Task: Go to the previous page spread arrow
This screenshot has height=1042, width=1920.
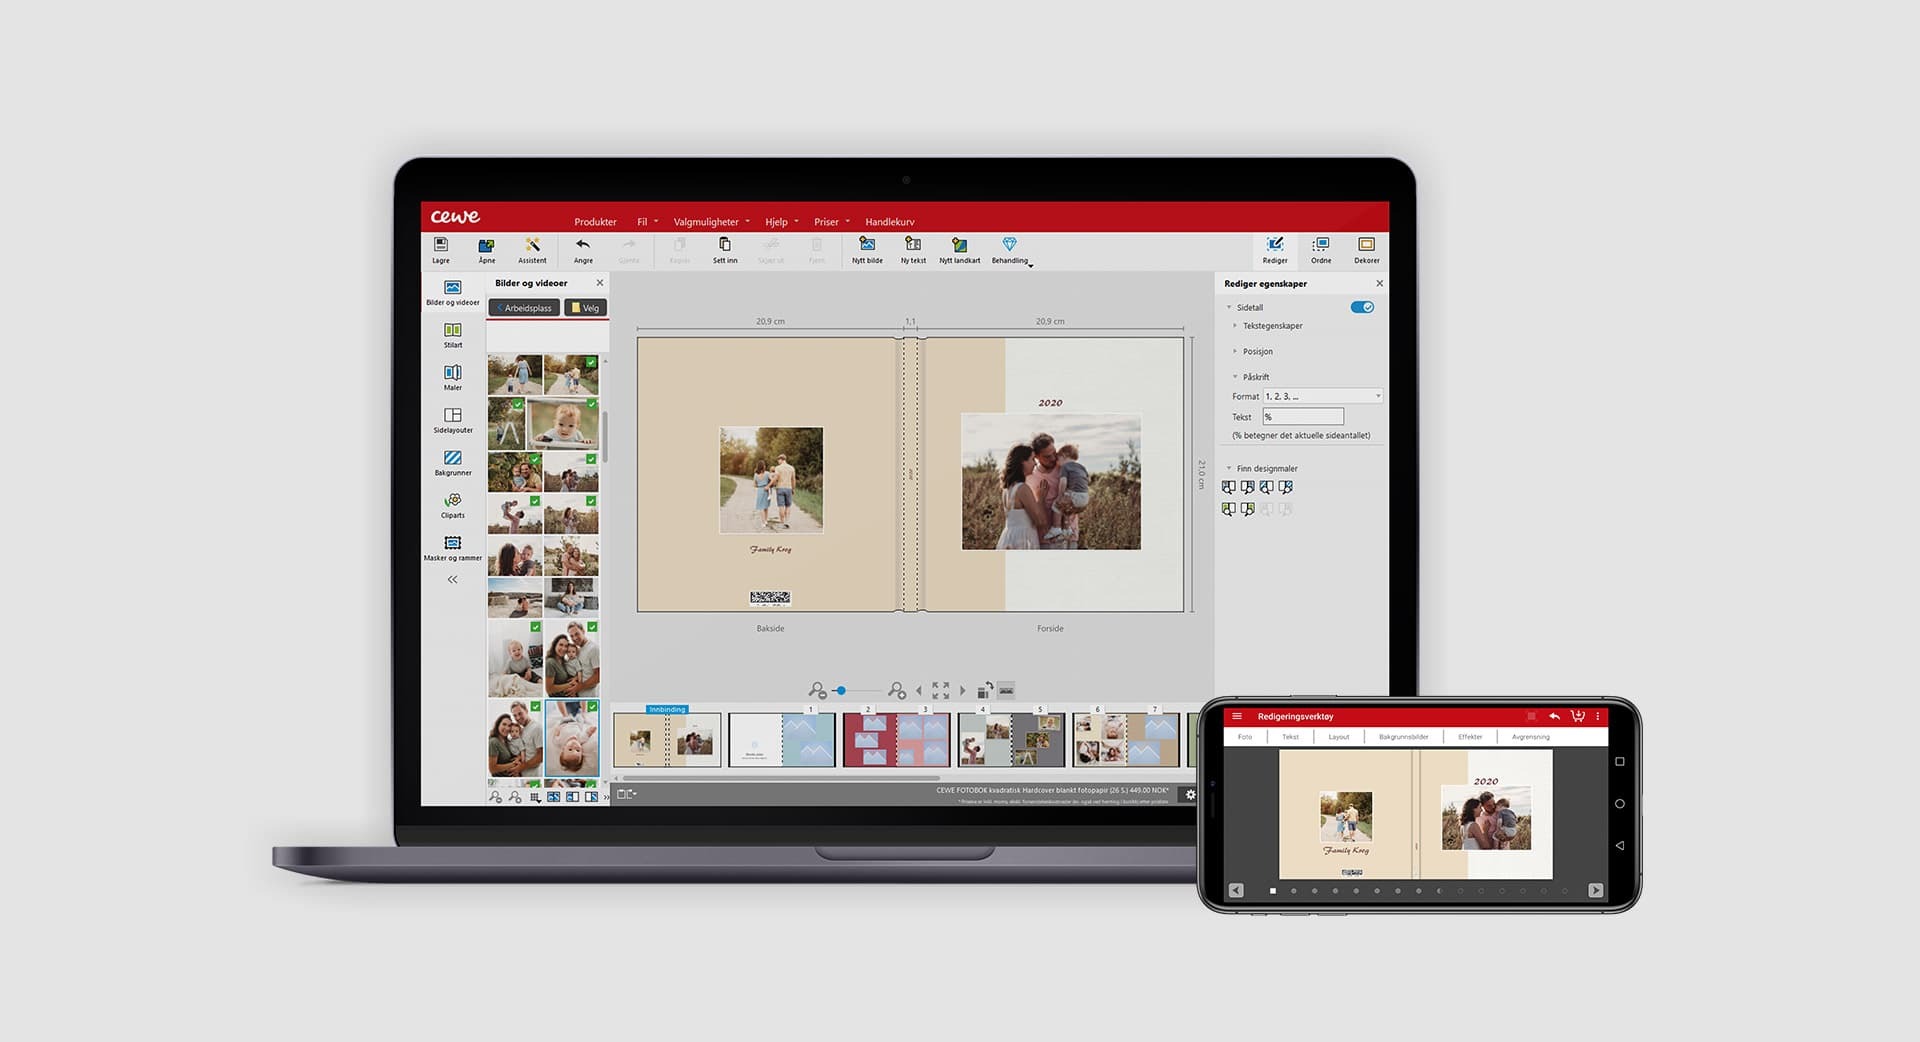Action: pyautogui.click(x=919, y=691)
